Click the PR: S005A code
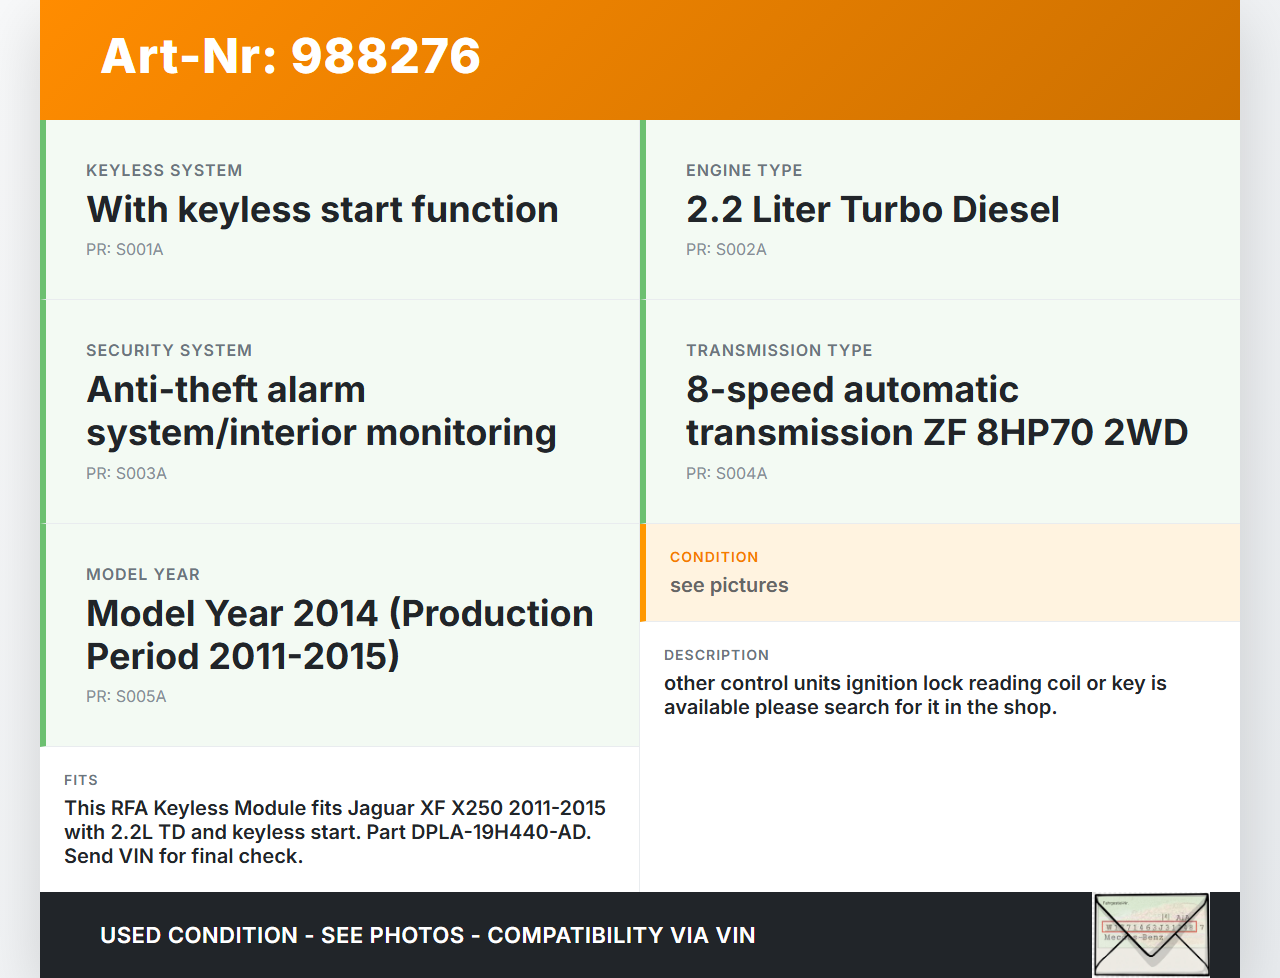This screenshot has height=978, width=1280. [126, 697]
